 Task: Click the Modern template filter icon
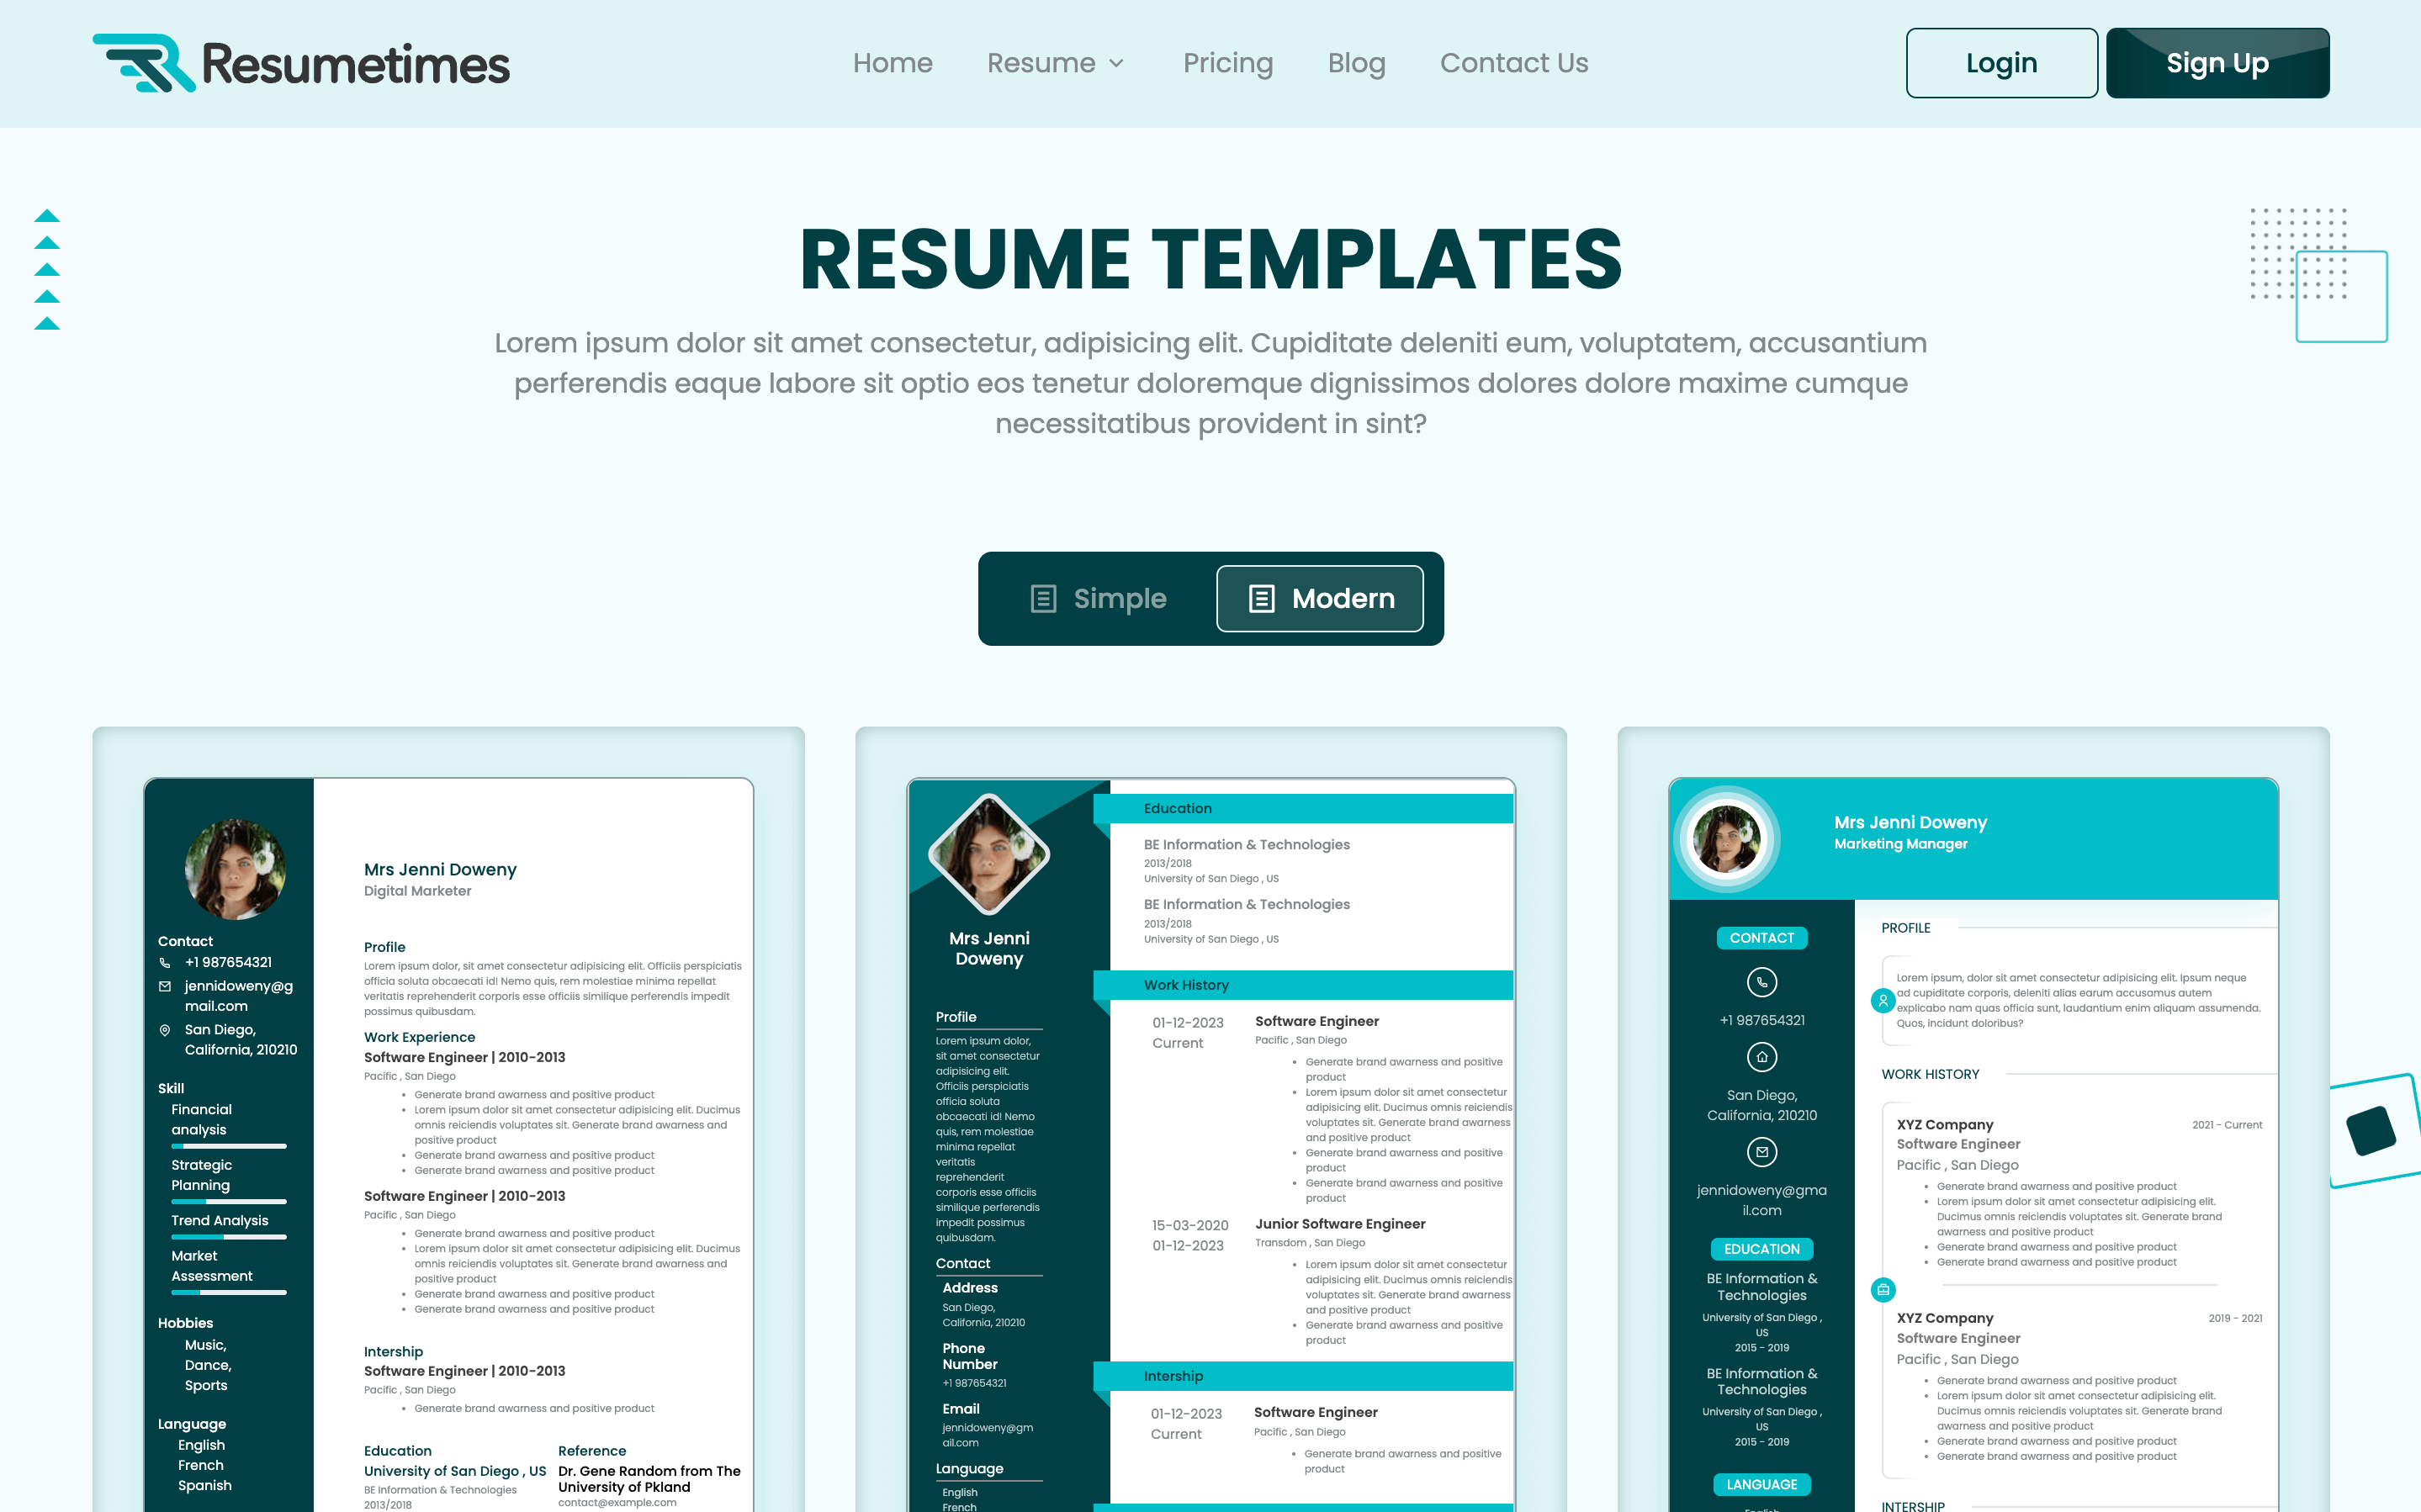pyautogui.click(x=1258, y=597)
